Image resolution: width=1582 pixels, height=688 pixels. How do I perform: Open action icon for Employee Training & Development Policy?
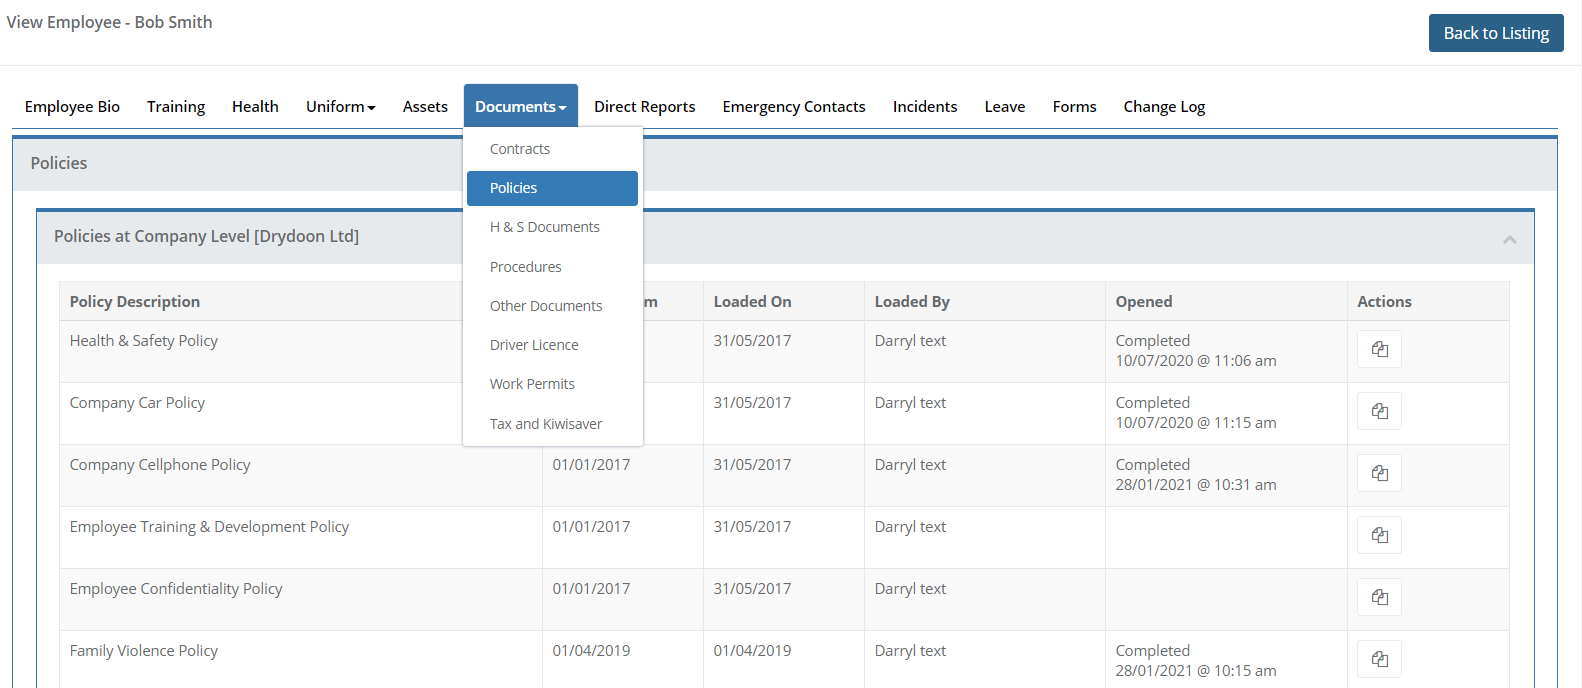click(x=1379, y=535)
